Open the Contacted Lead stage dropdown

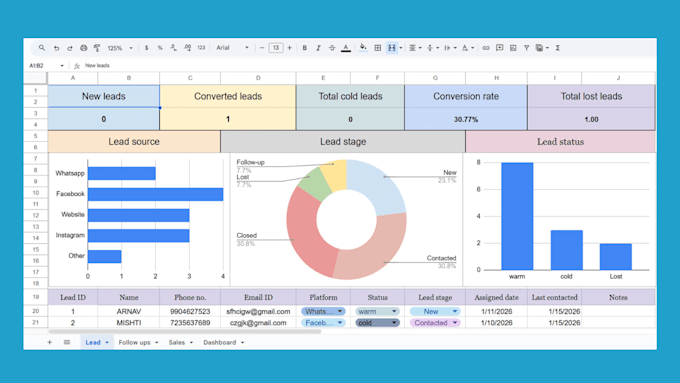(x=435, y=323)
